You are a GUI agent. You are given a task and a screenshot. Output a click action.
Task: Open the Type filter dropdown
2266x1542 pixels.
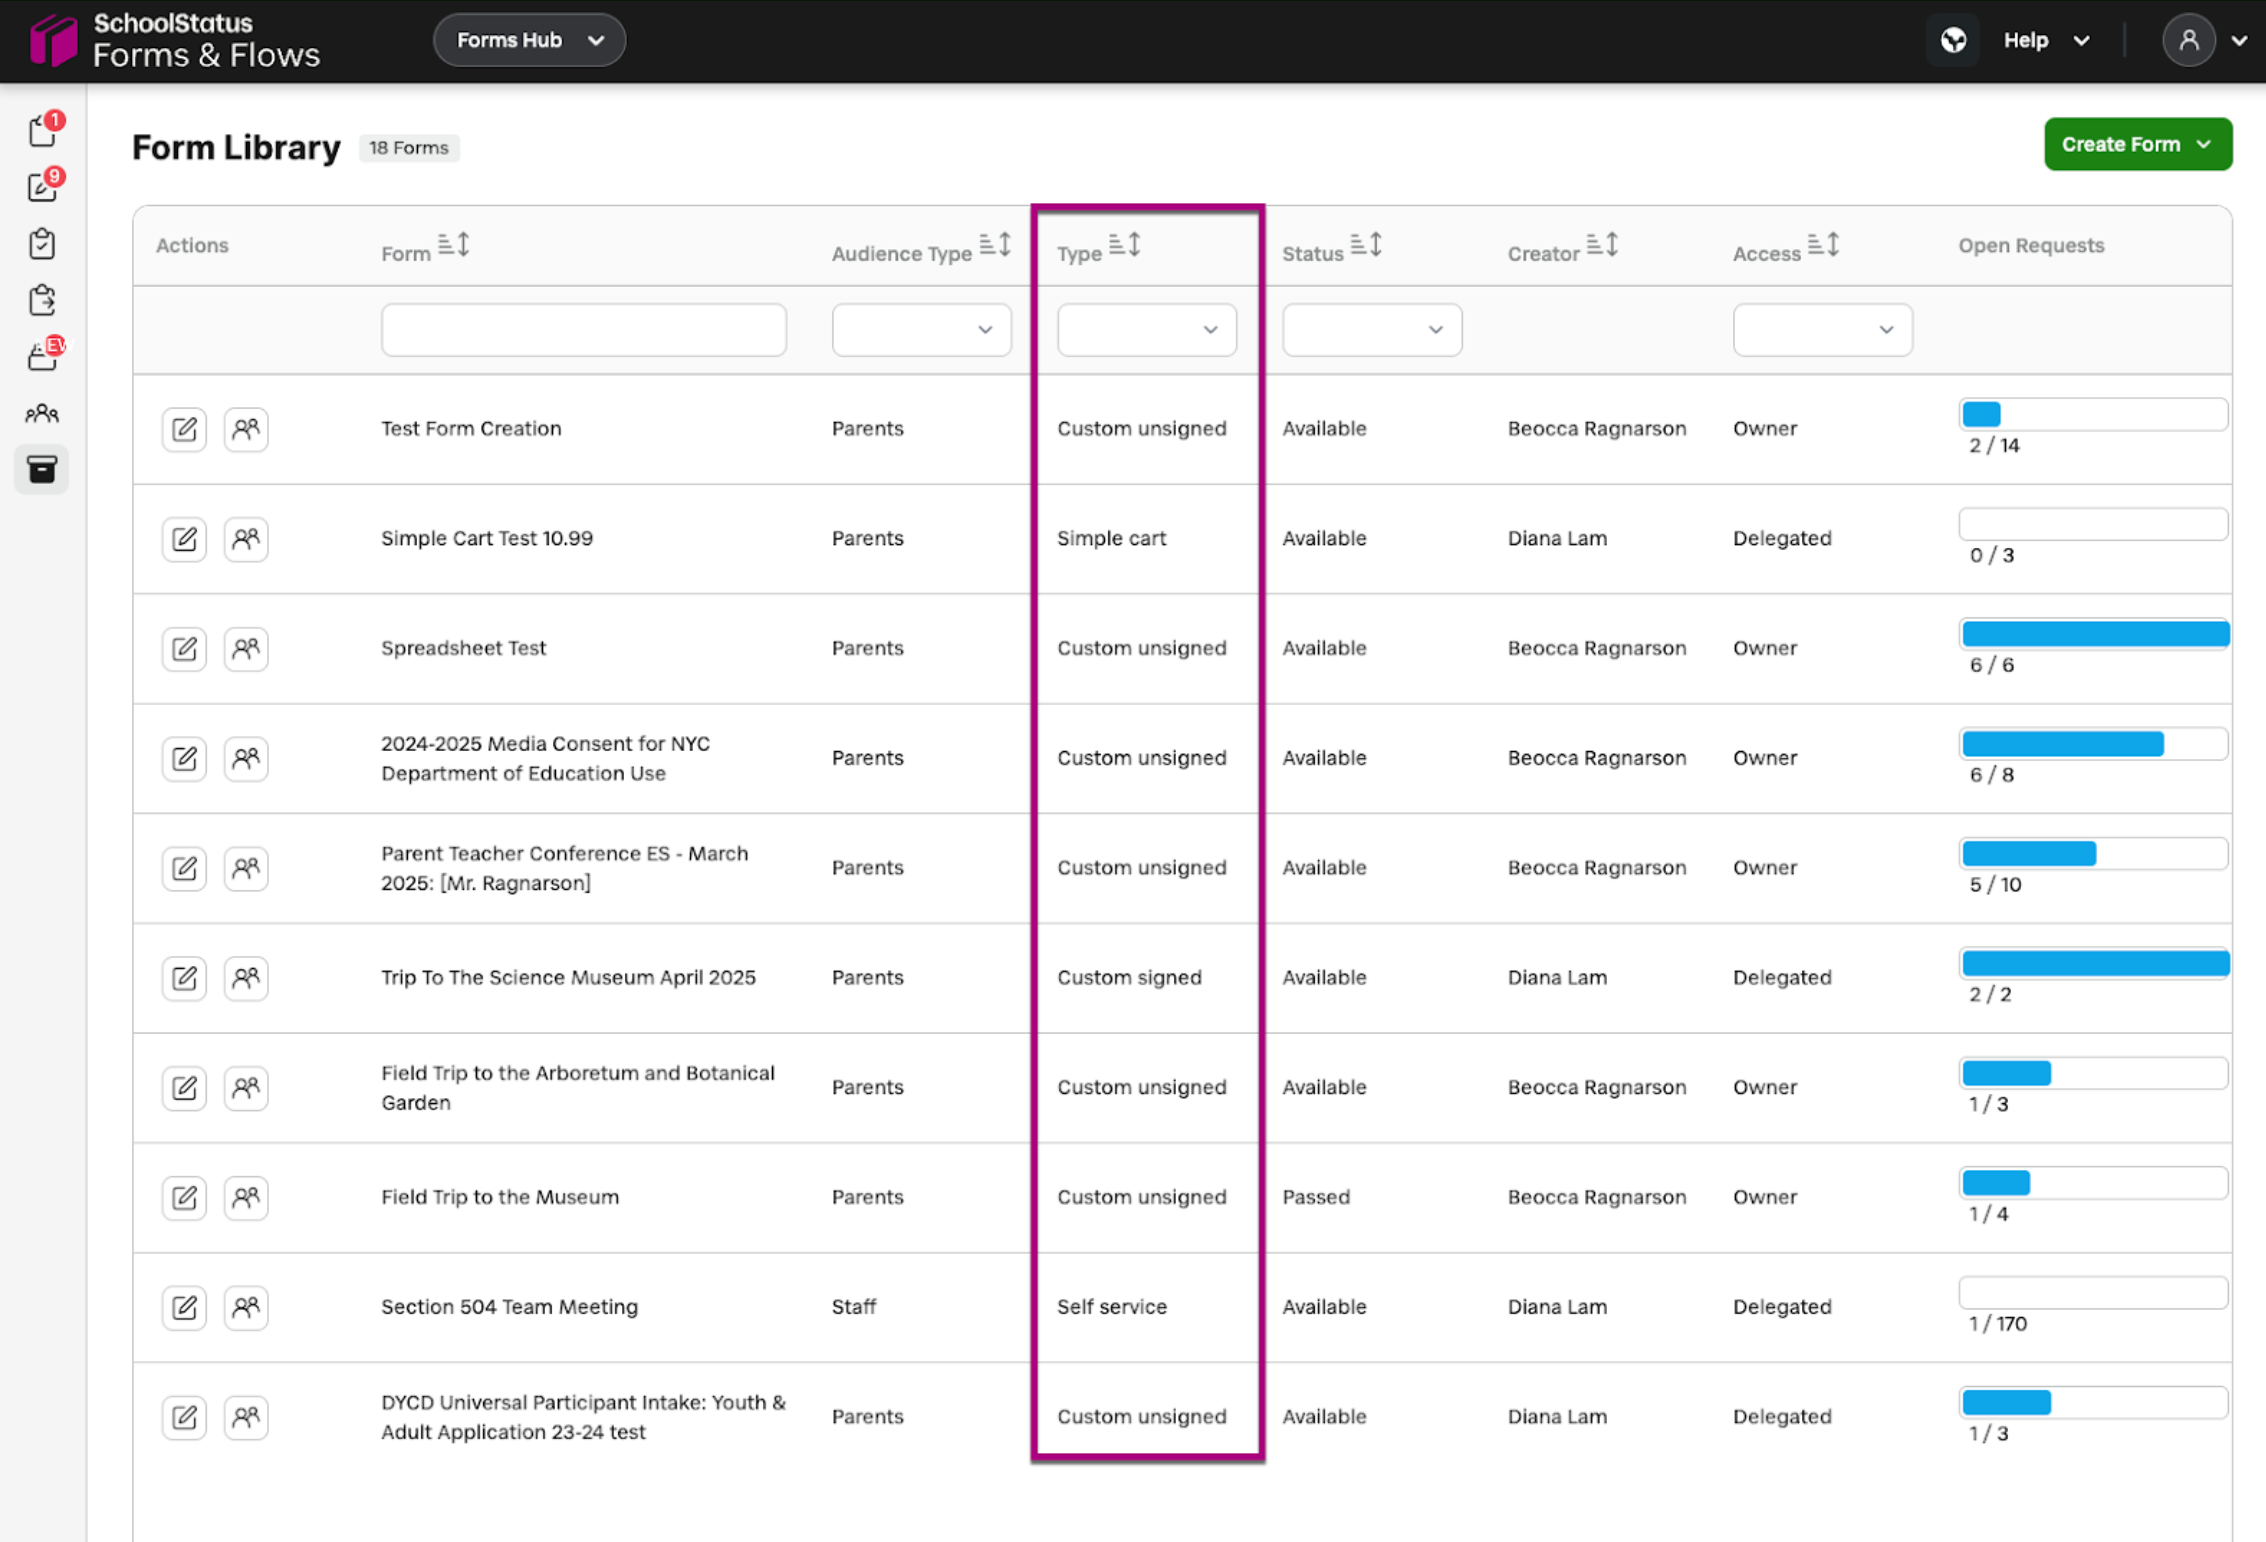tap(1147, 330)
